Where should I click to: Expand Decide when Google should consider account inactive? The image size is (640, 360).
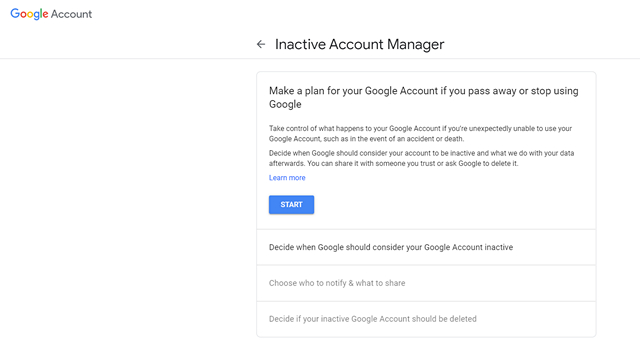(426, 247)
